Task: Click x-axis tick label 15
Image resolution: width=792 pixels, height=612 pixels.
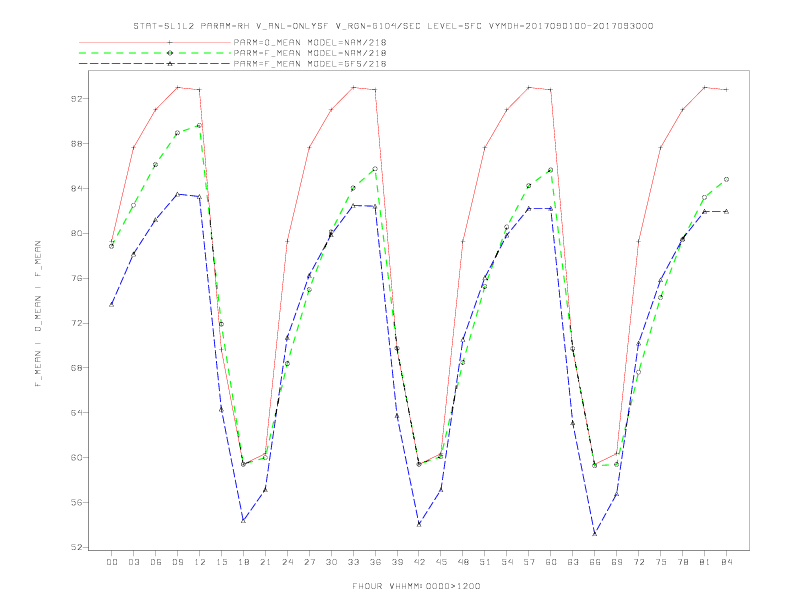Action: coord(221,562)
